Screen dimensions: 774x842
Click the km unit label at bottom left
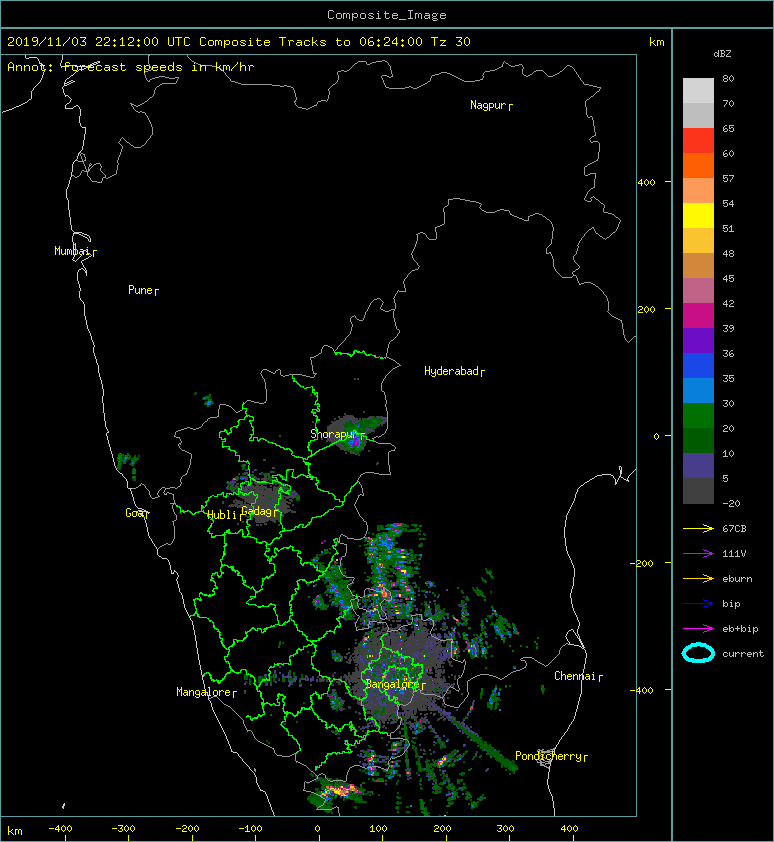tap(15, 831)
